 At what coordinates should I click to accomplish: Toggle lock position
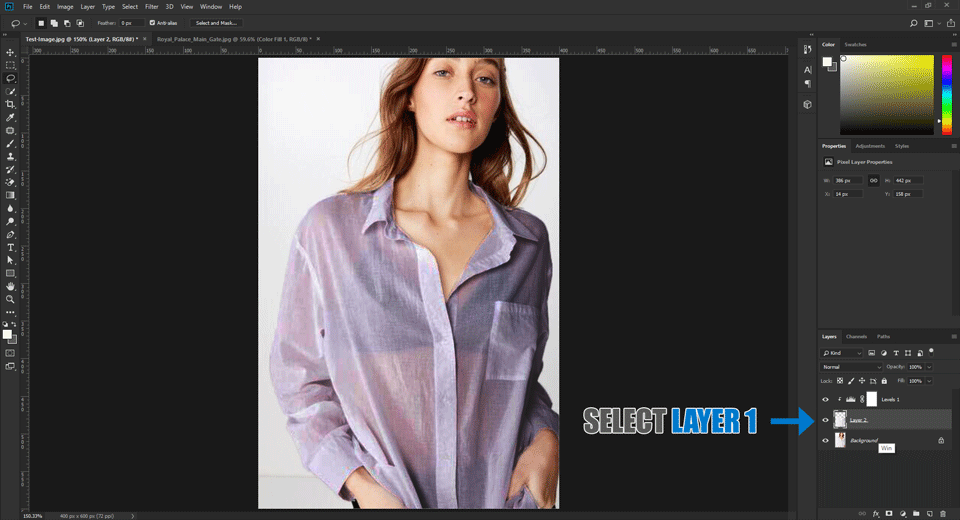tap(862, 381)
